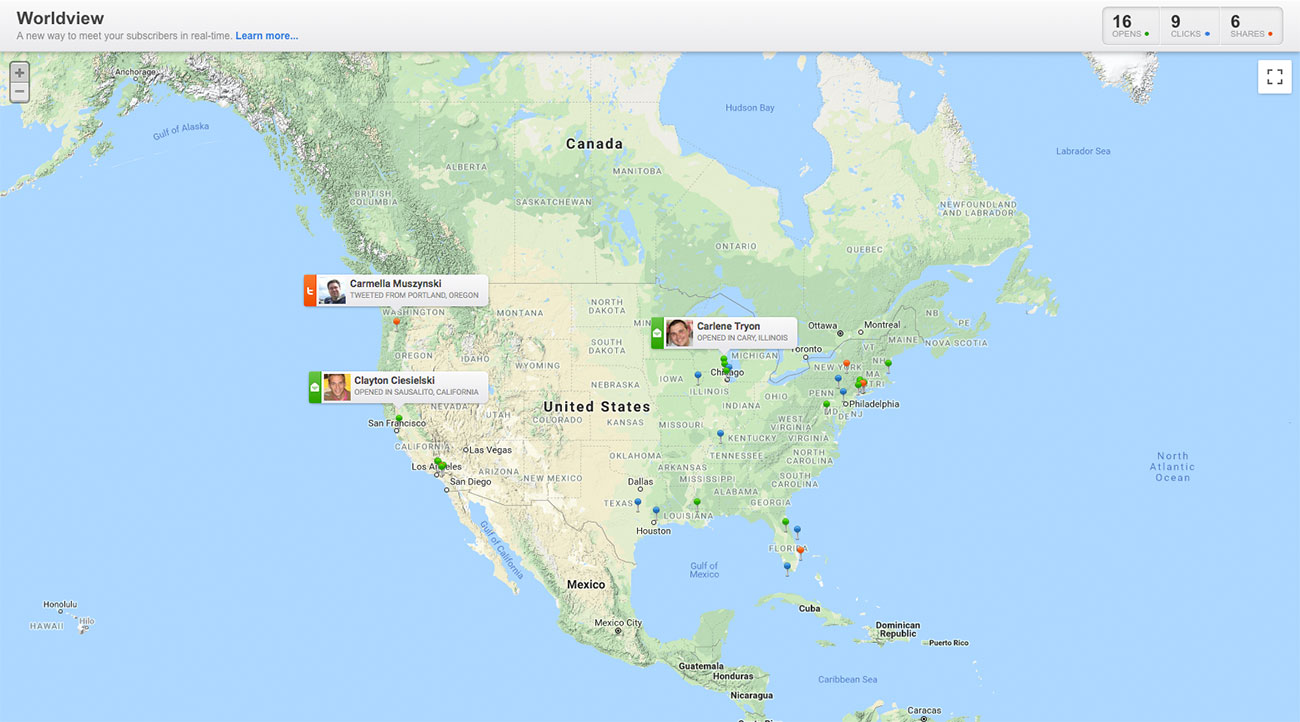Screen dimensions: 1300x722
Task: Click the Guatemala label
Action: click(700, 665)
